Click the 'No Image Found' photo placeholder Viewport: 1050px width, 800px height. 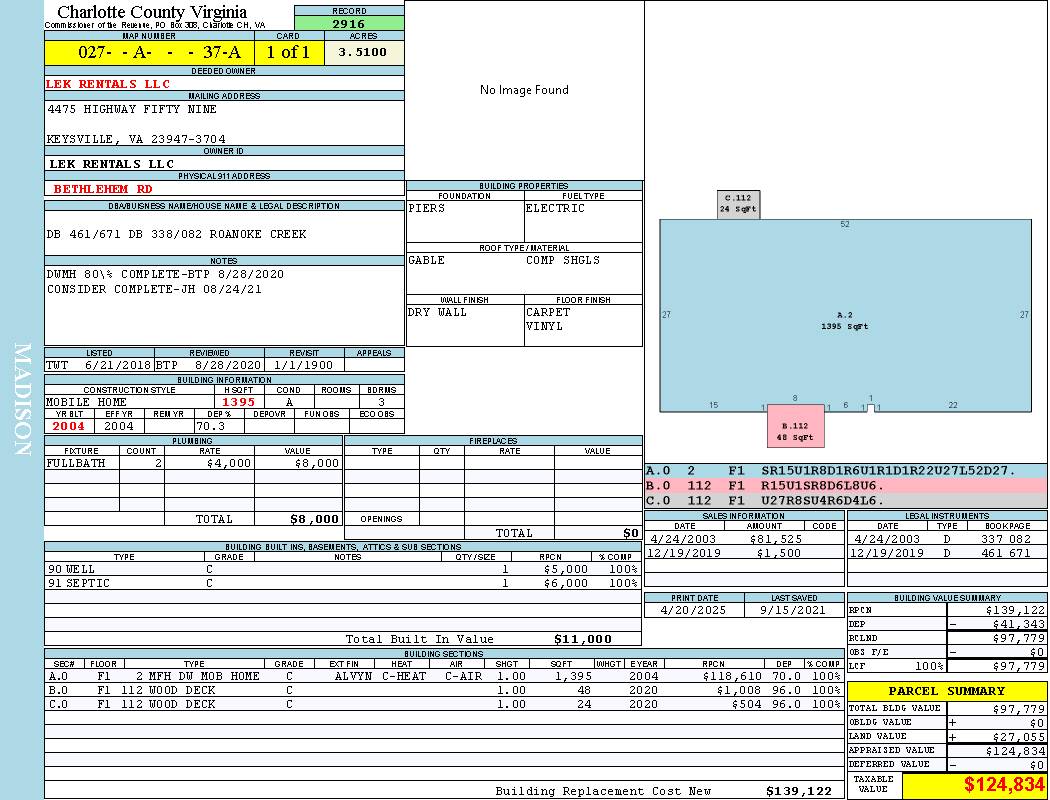click(x=524, y=90)
